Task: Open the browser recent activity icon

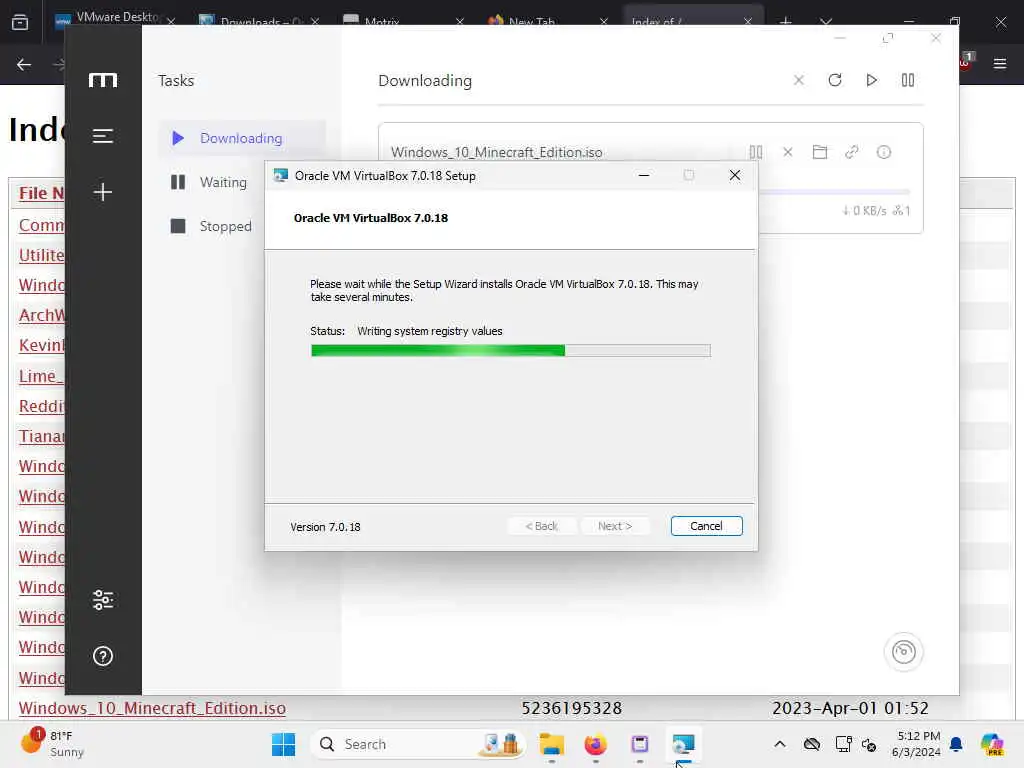Action: [x=20, y=22]
